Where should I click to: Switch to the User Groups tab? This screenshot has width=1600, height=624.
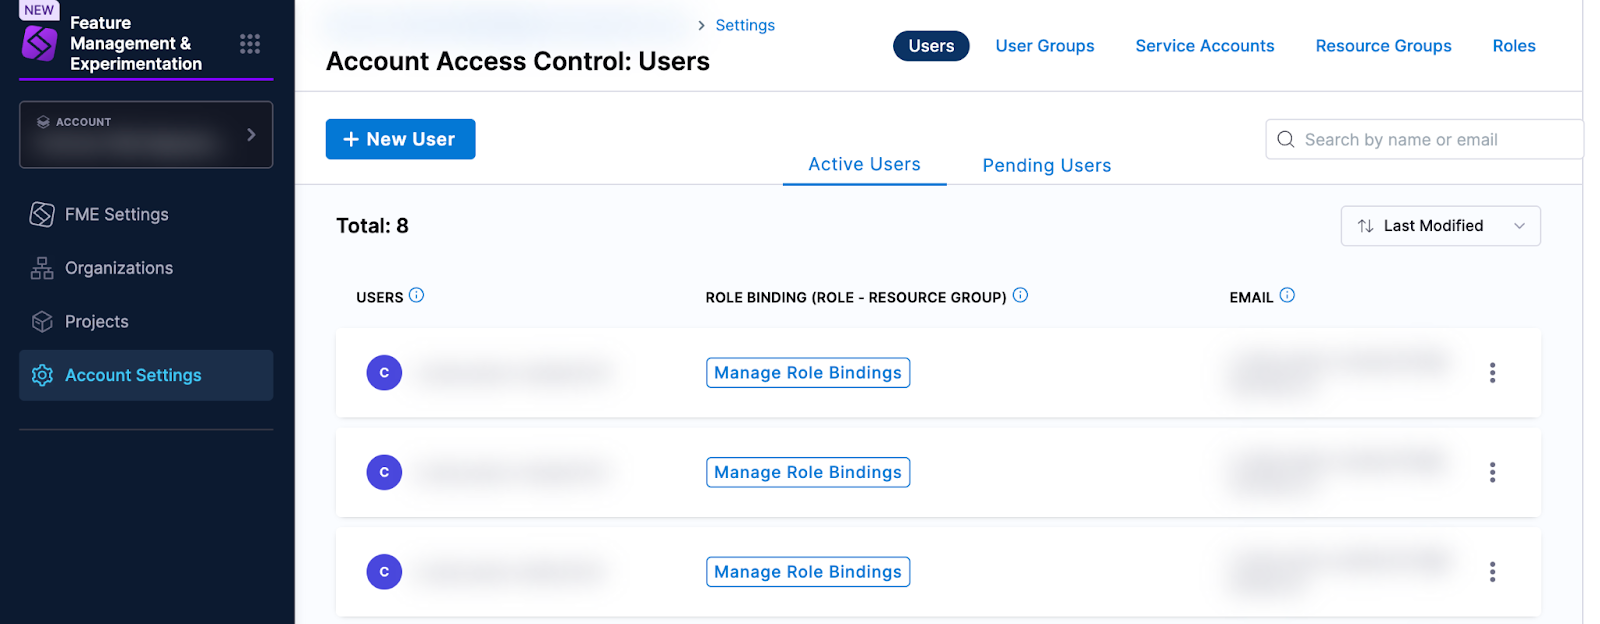click(1044, 46)
